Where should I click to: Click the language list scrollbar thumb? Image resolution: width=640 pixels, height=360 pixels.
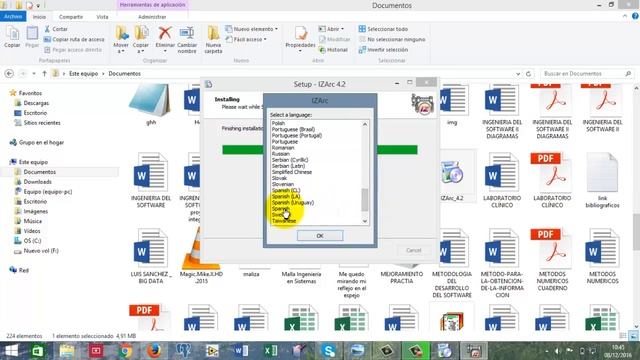coord(365,200)
